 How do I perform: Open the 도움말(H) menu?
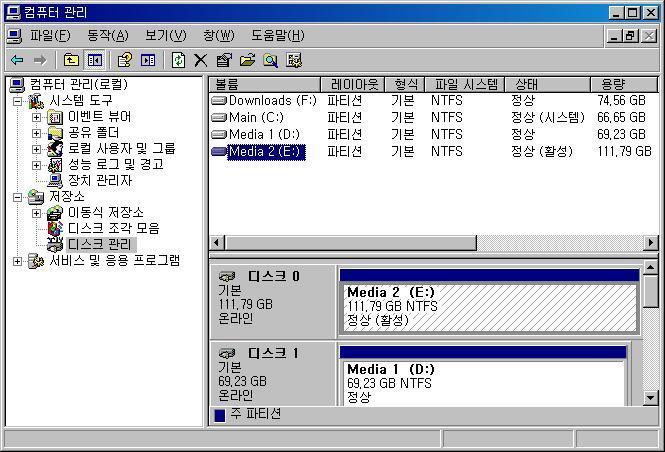click(x=278, y=36)
